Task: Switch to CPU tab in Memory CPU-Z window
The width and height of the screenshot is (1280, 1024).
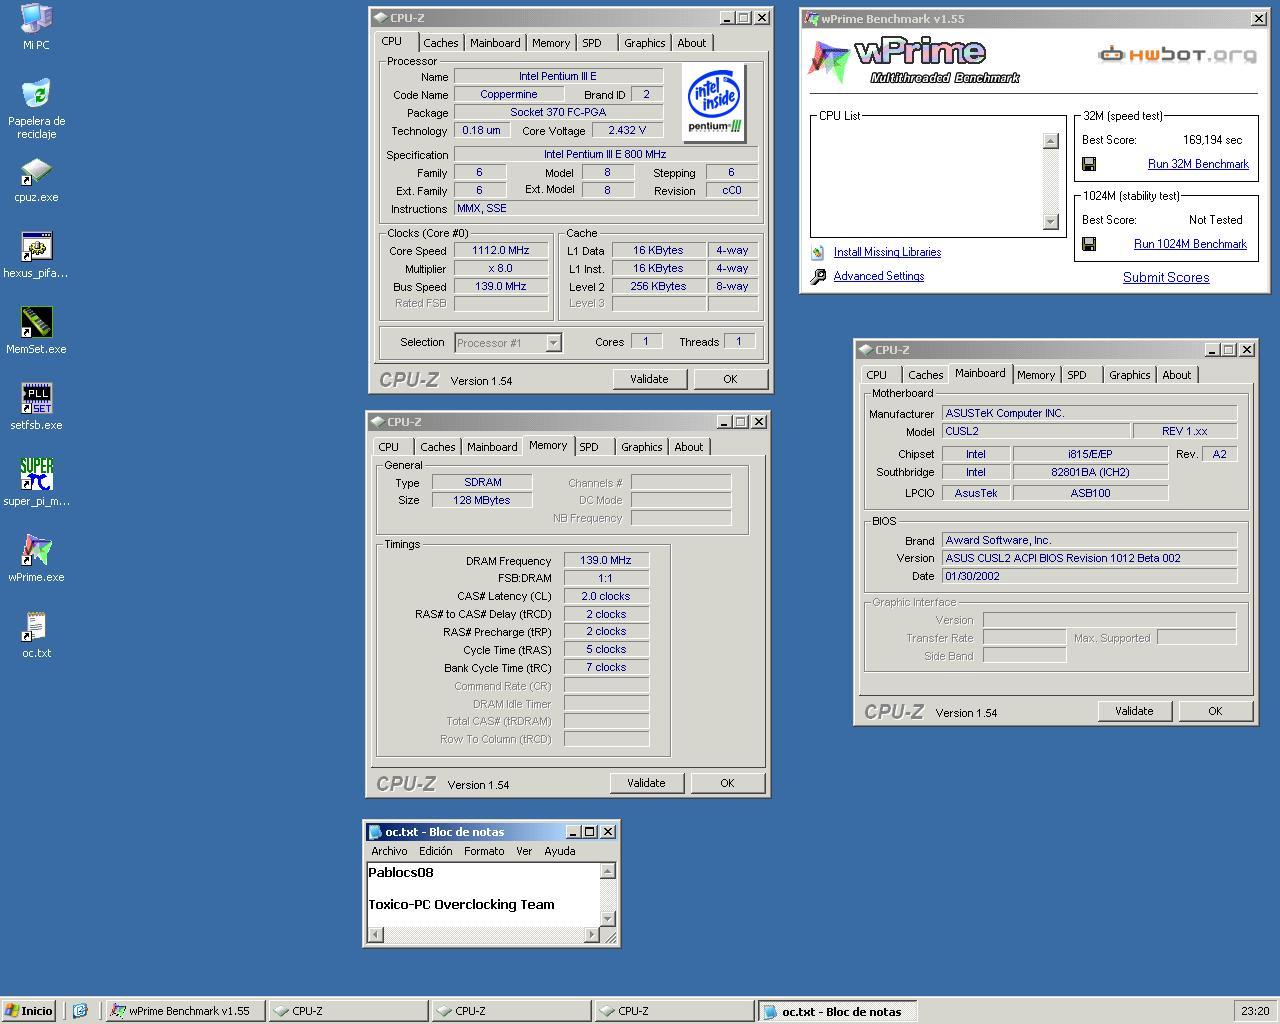Action: (388, 447)
